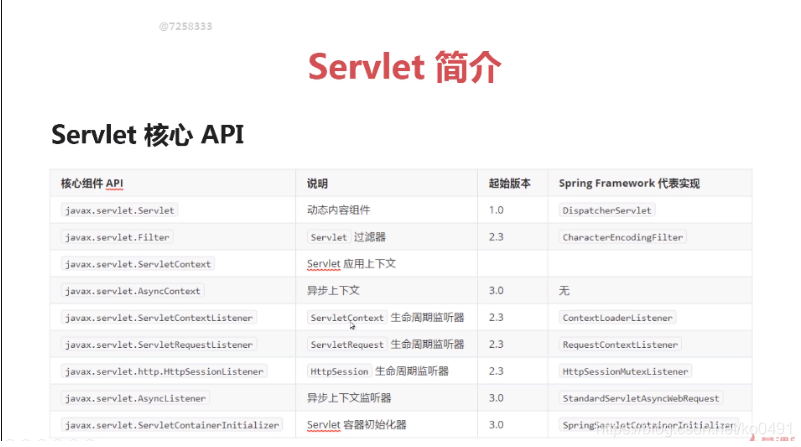Click the 'Servlet 简介' slide title
This screenshot has height=447, width=801.
click(x=405, y=67)
